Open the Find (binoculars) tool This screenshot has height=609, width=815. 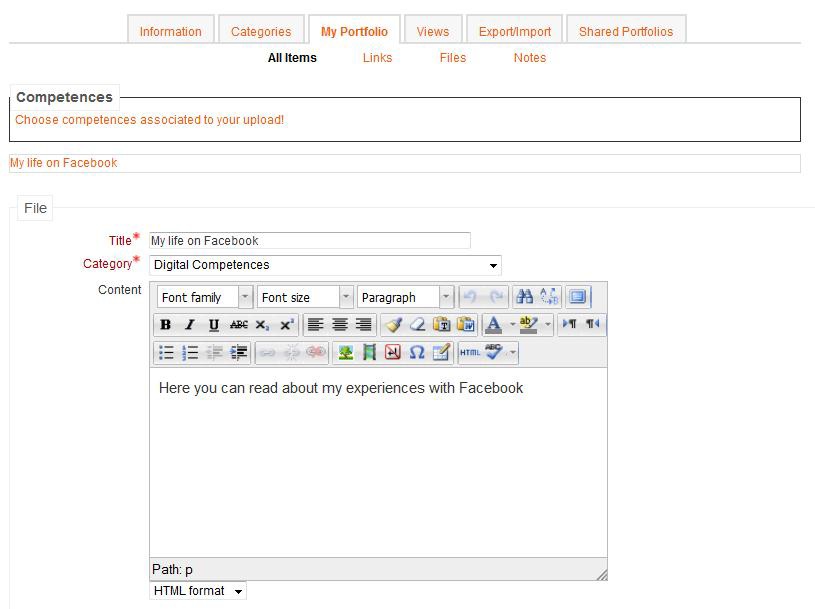pos(524,297)
